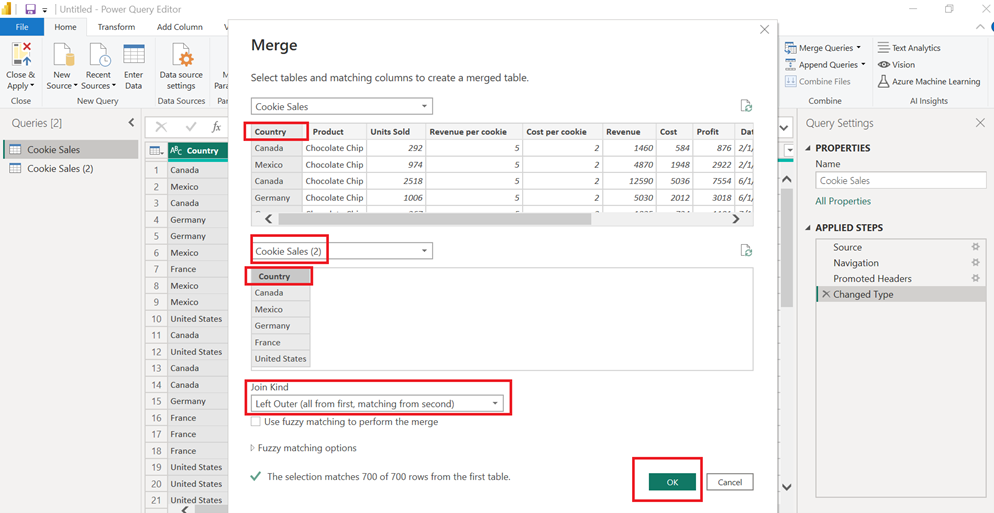Screen dimensions: 994x513
Task: Switch to the Add Column tab
Action: (x=179, y=27)
